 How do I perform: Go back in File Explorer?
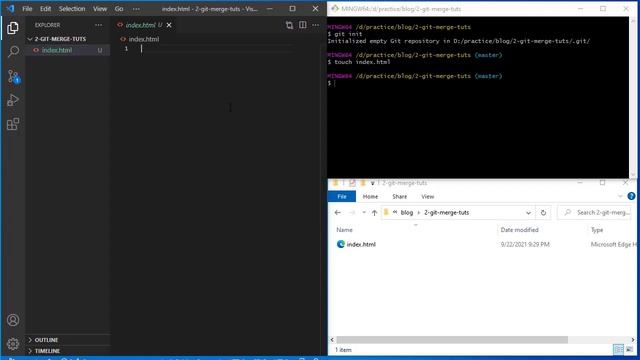point(337,213)
